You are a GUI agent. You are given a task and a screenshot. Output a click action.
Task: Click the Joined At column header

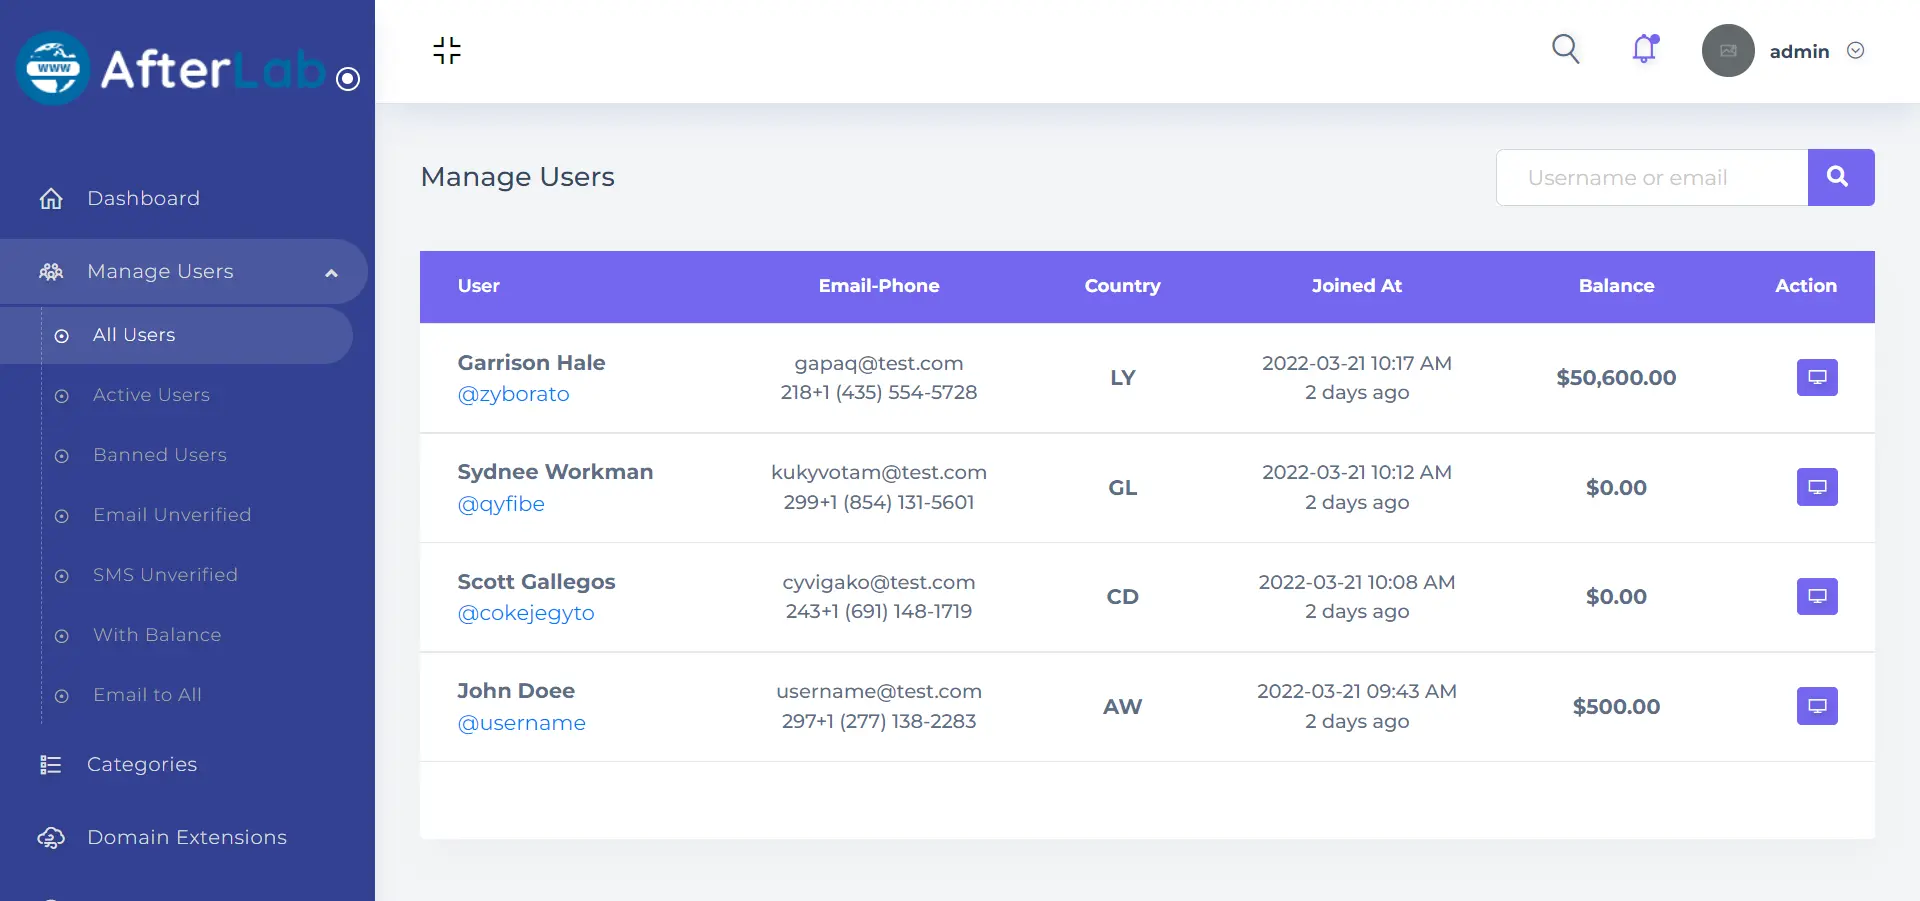pos(1357,286)
